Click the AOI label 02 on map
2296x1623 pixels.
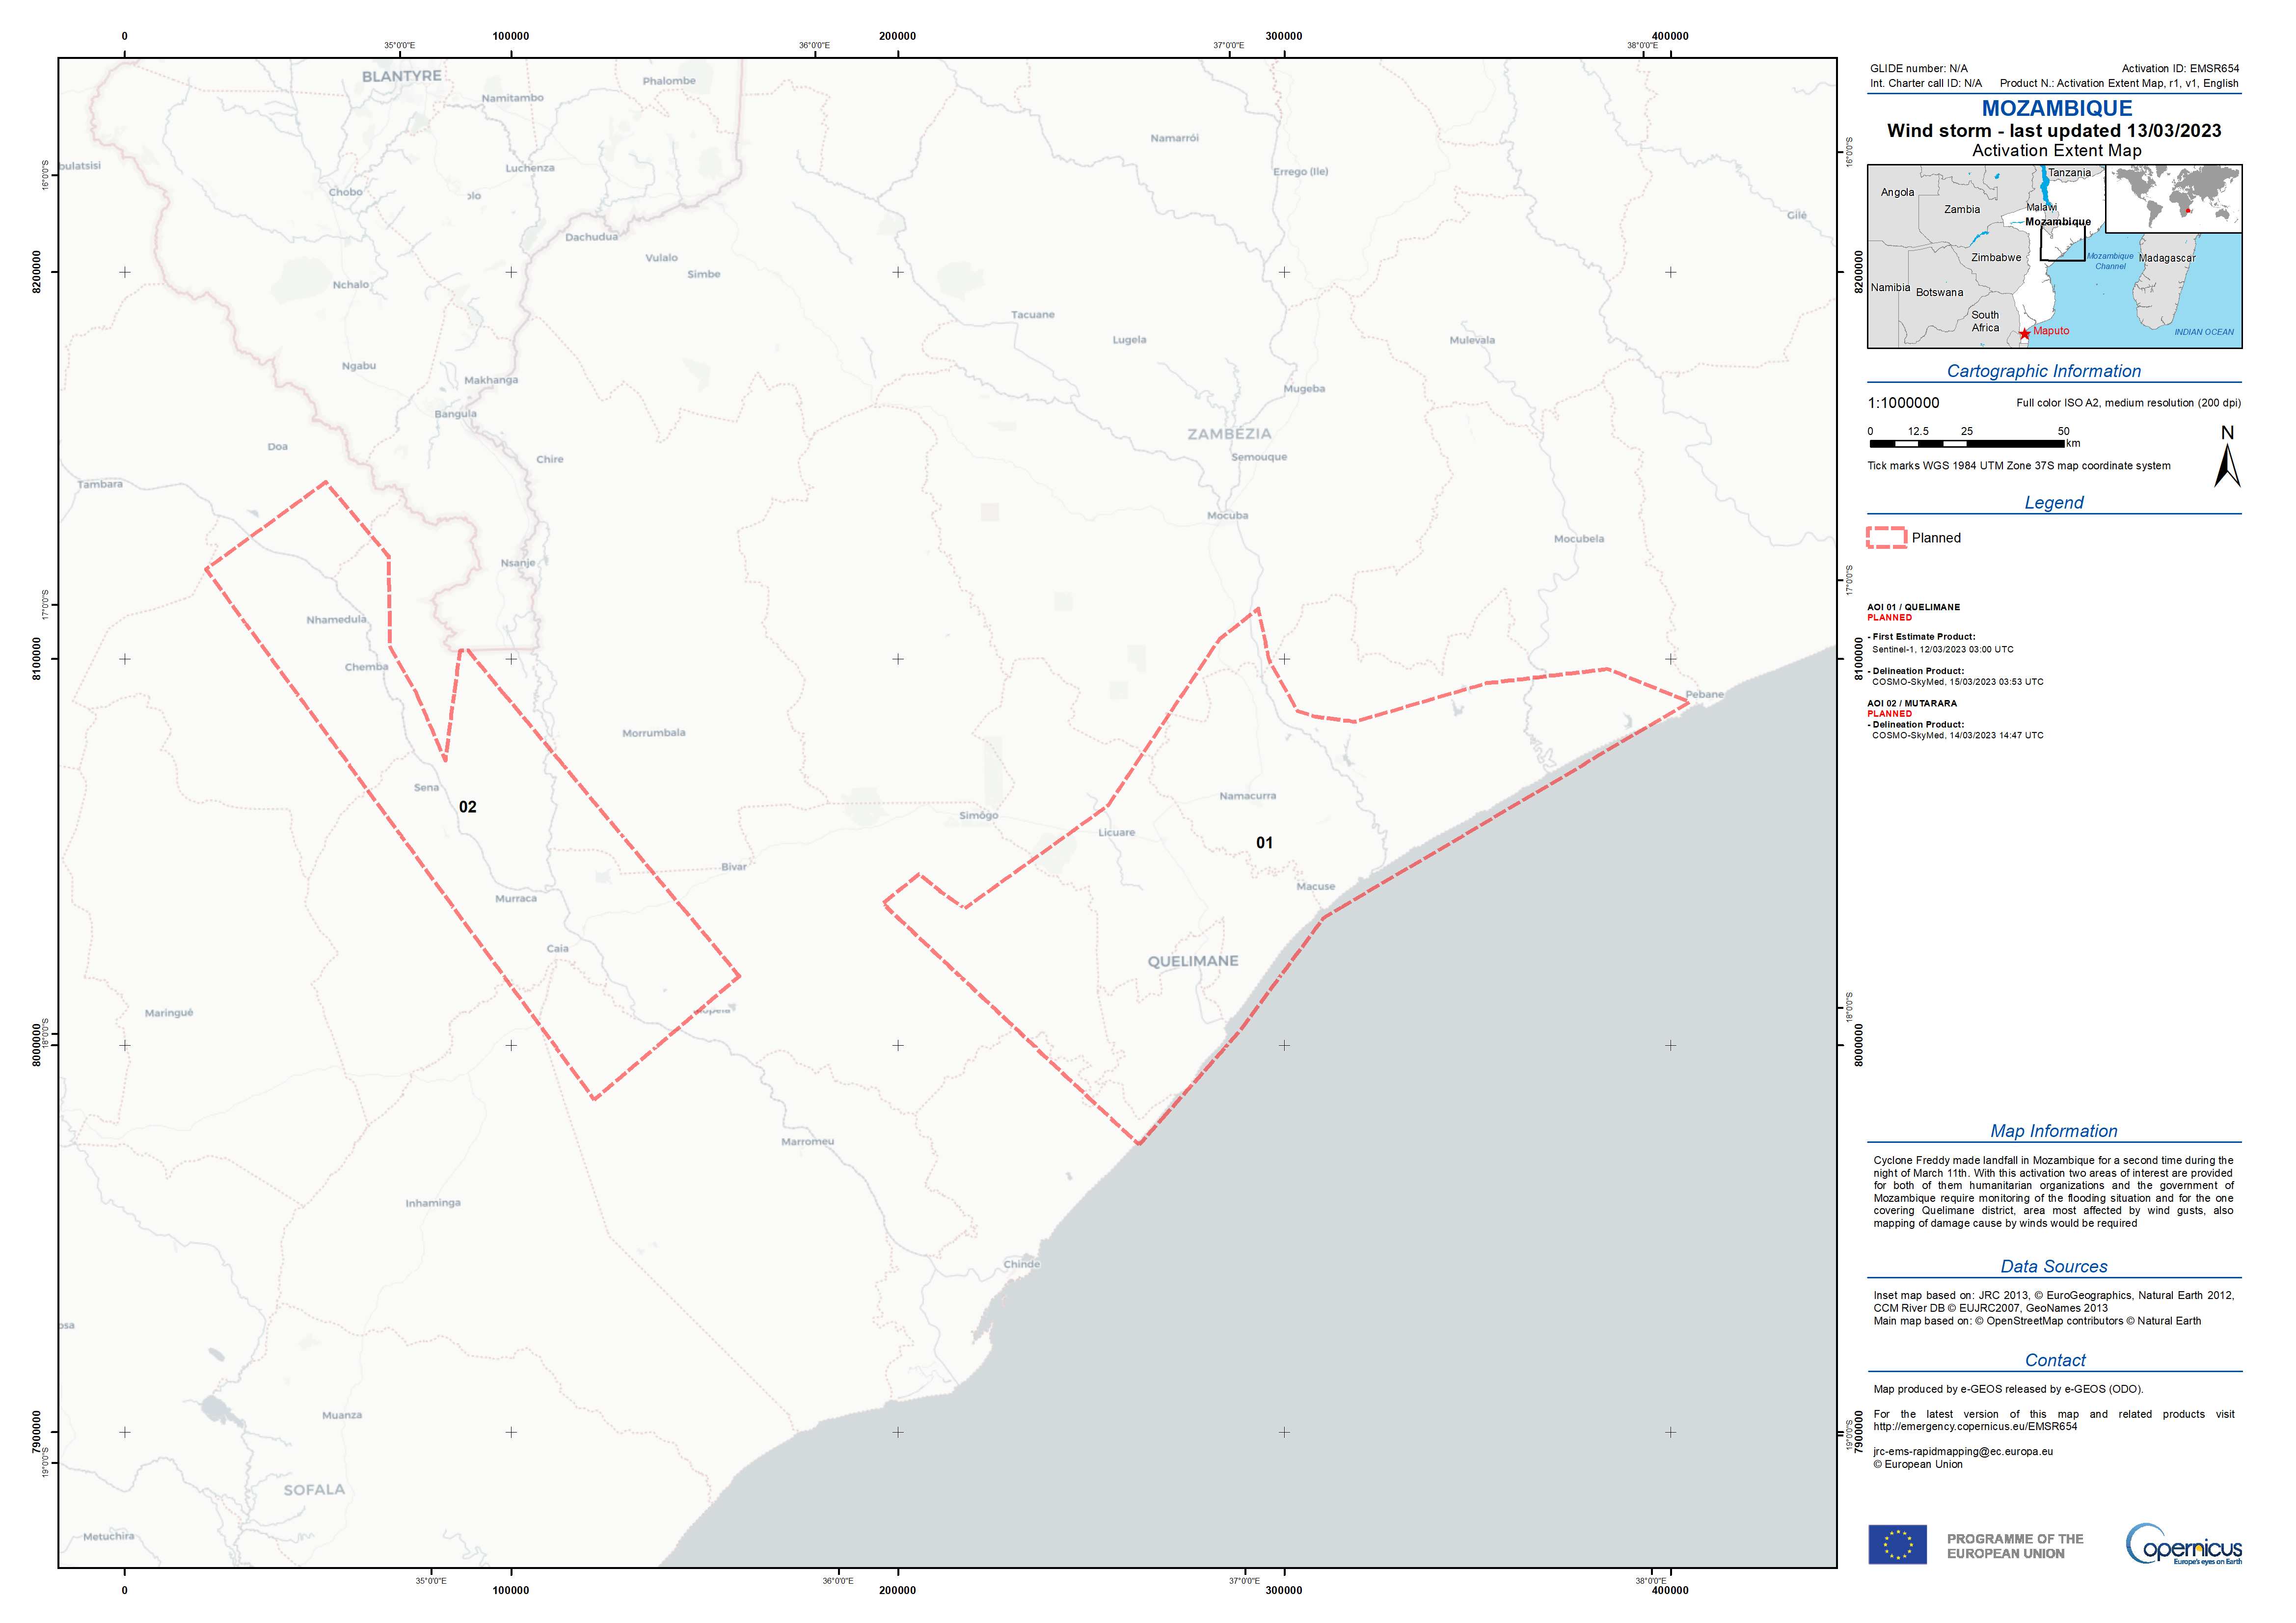[x=467, y=807]
